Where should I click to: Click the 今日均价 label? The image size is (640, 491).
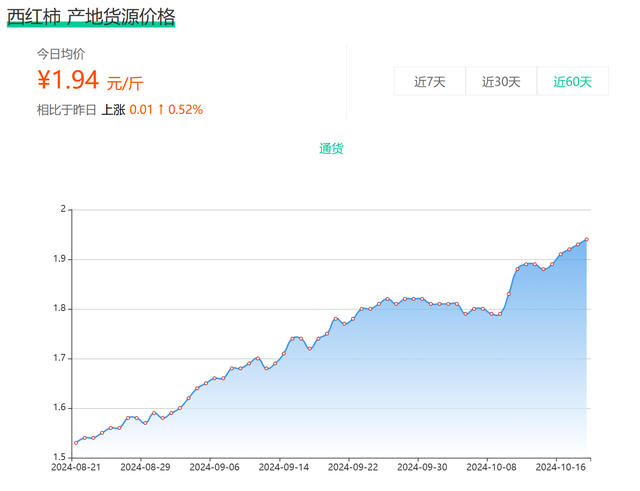tap(61, 53)
